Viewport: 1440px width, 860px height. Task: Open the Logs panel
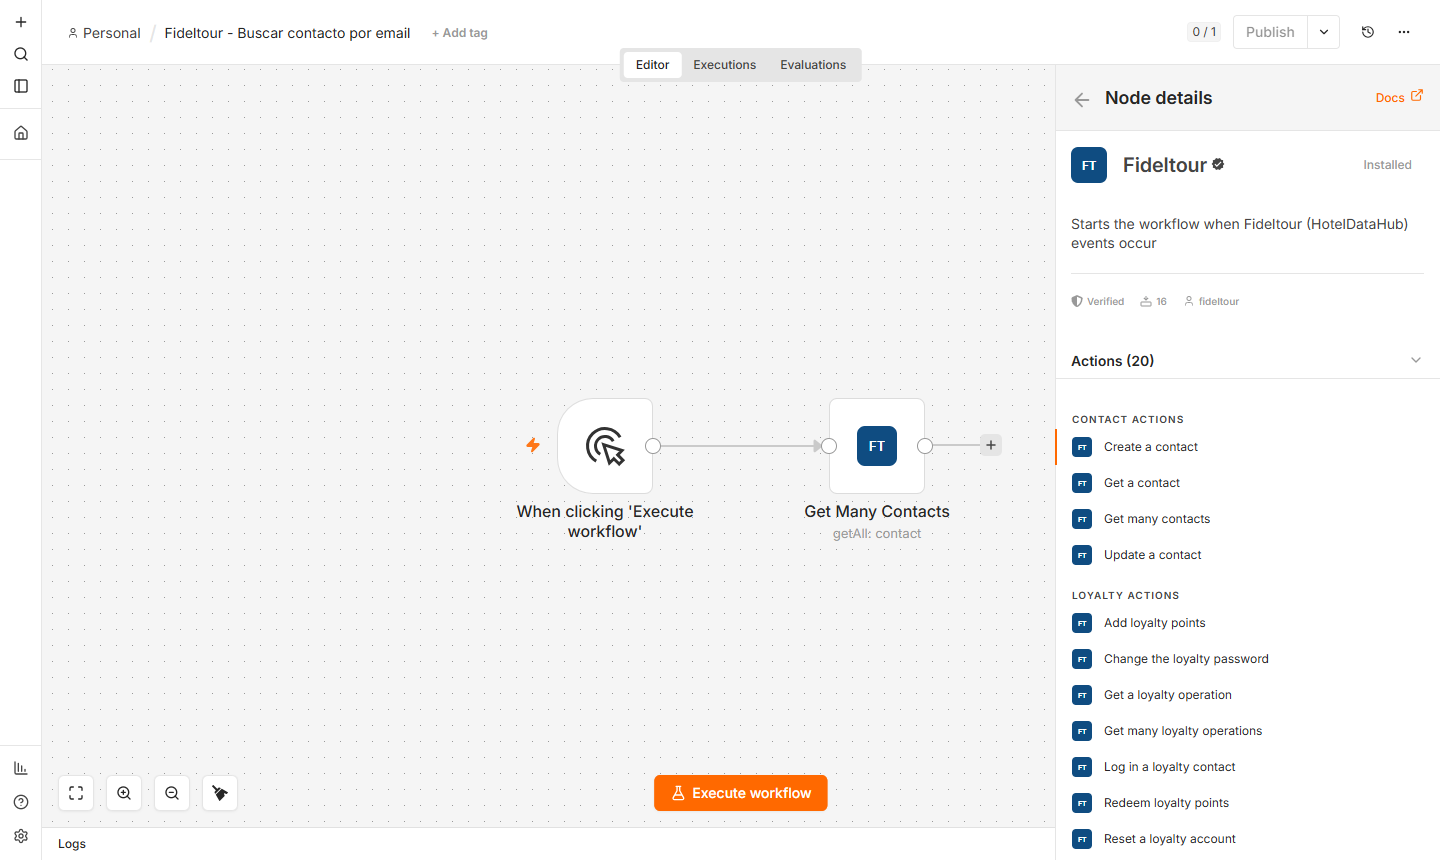[72, 844]
